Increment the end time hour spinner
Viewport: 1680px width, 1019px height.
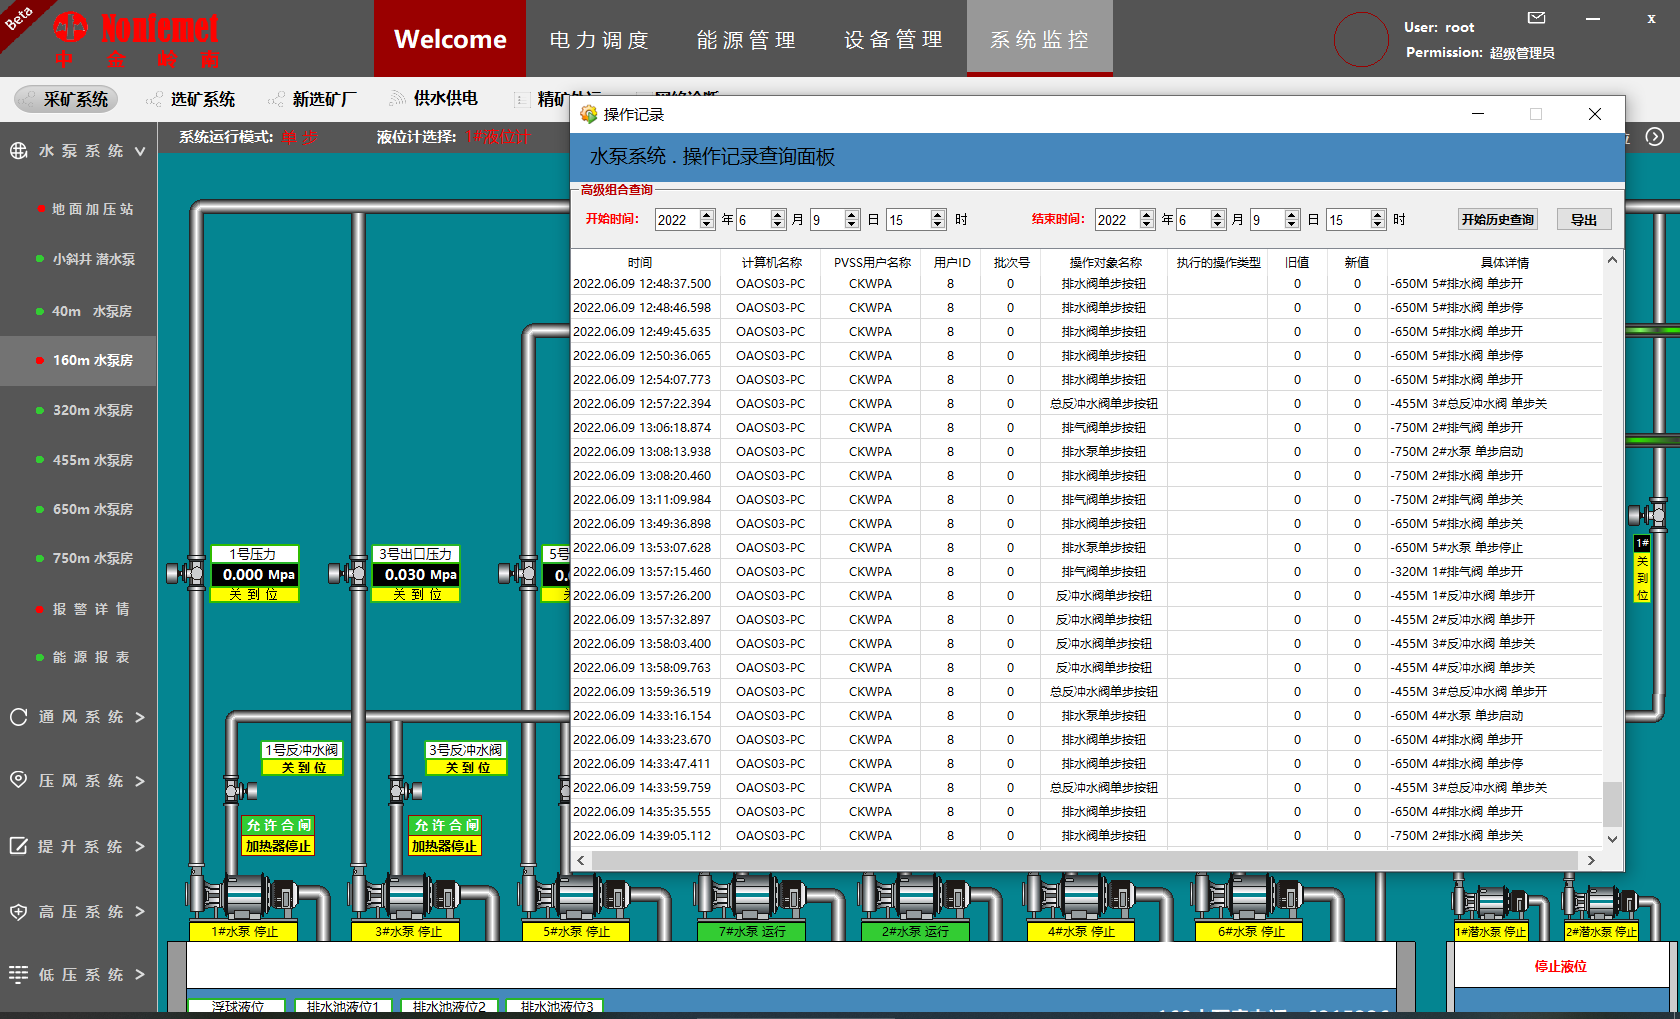[x=1378, y=215]
